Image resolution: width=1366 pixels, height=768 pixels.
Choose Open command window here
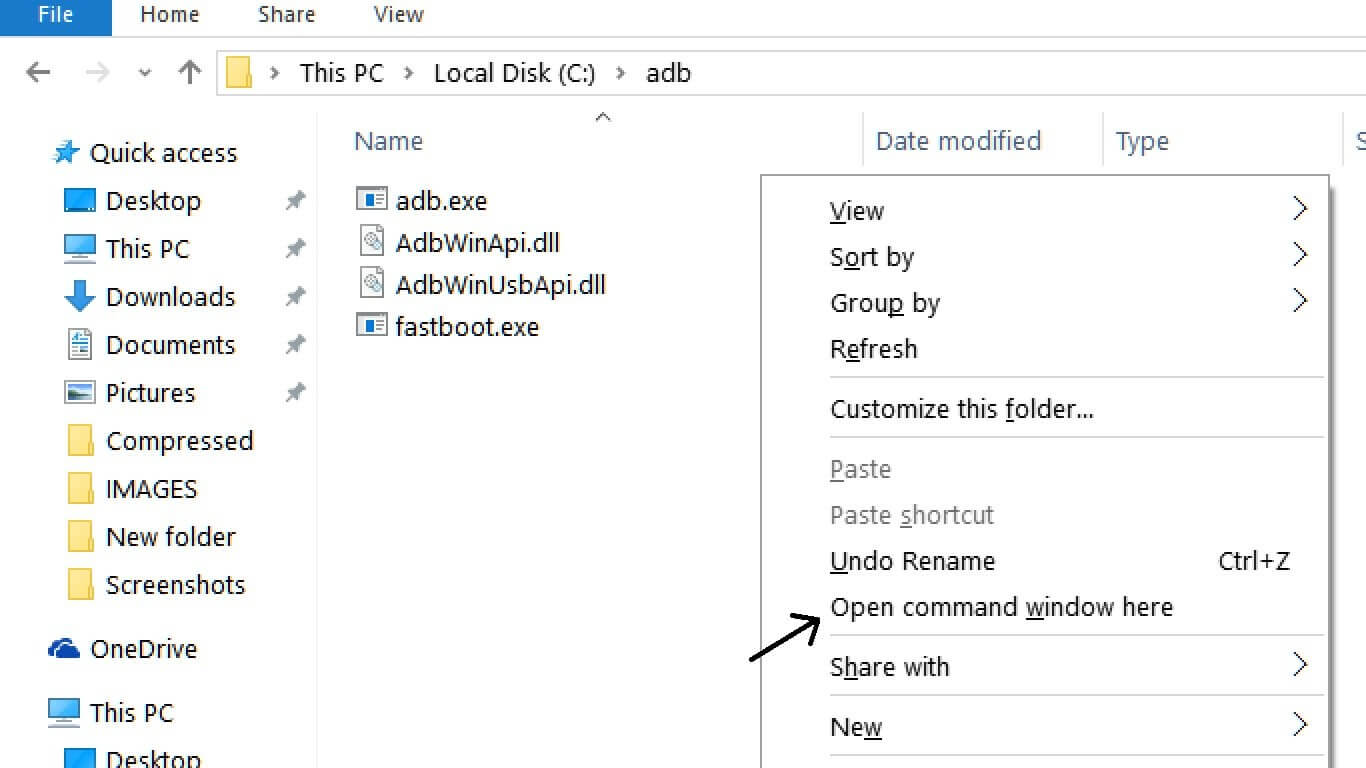tap(1001, 607)
